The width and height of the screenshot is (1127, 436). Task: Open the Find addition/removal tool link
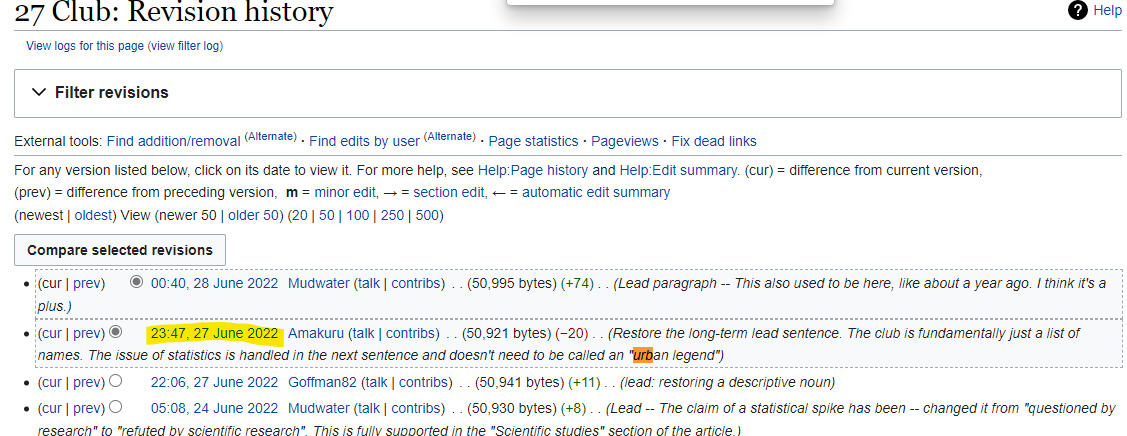173,141
